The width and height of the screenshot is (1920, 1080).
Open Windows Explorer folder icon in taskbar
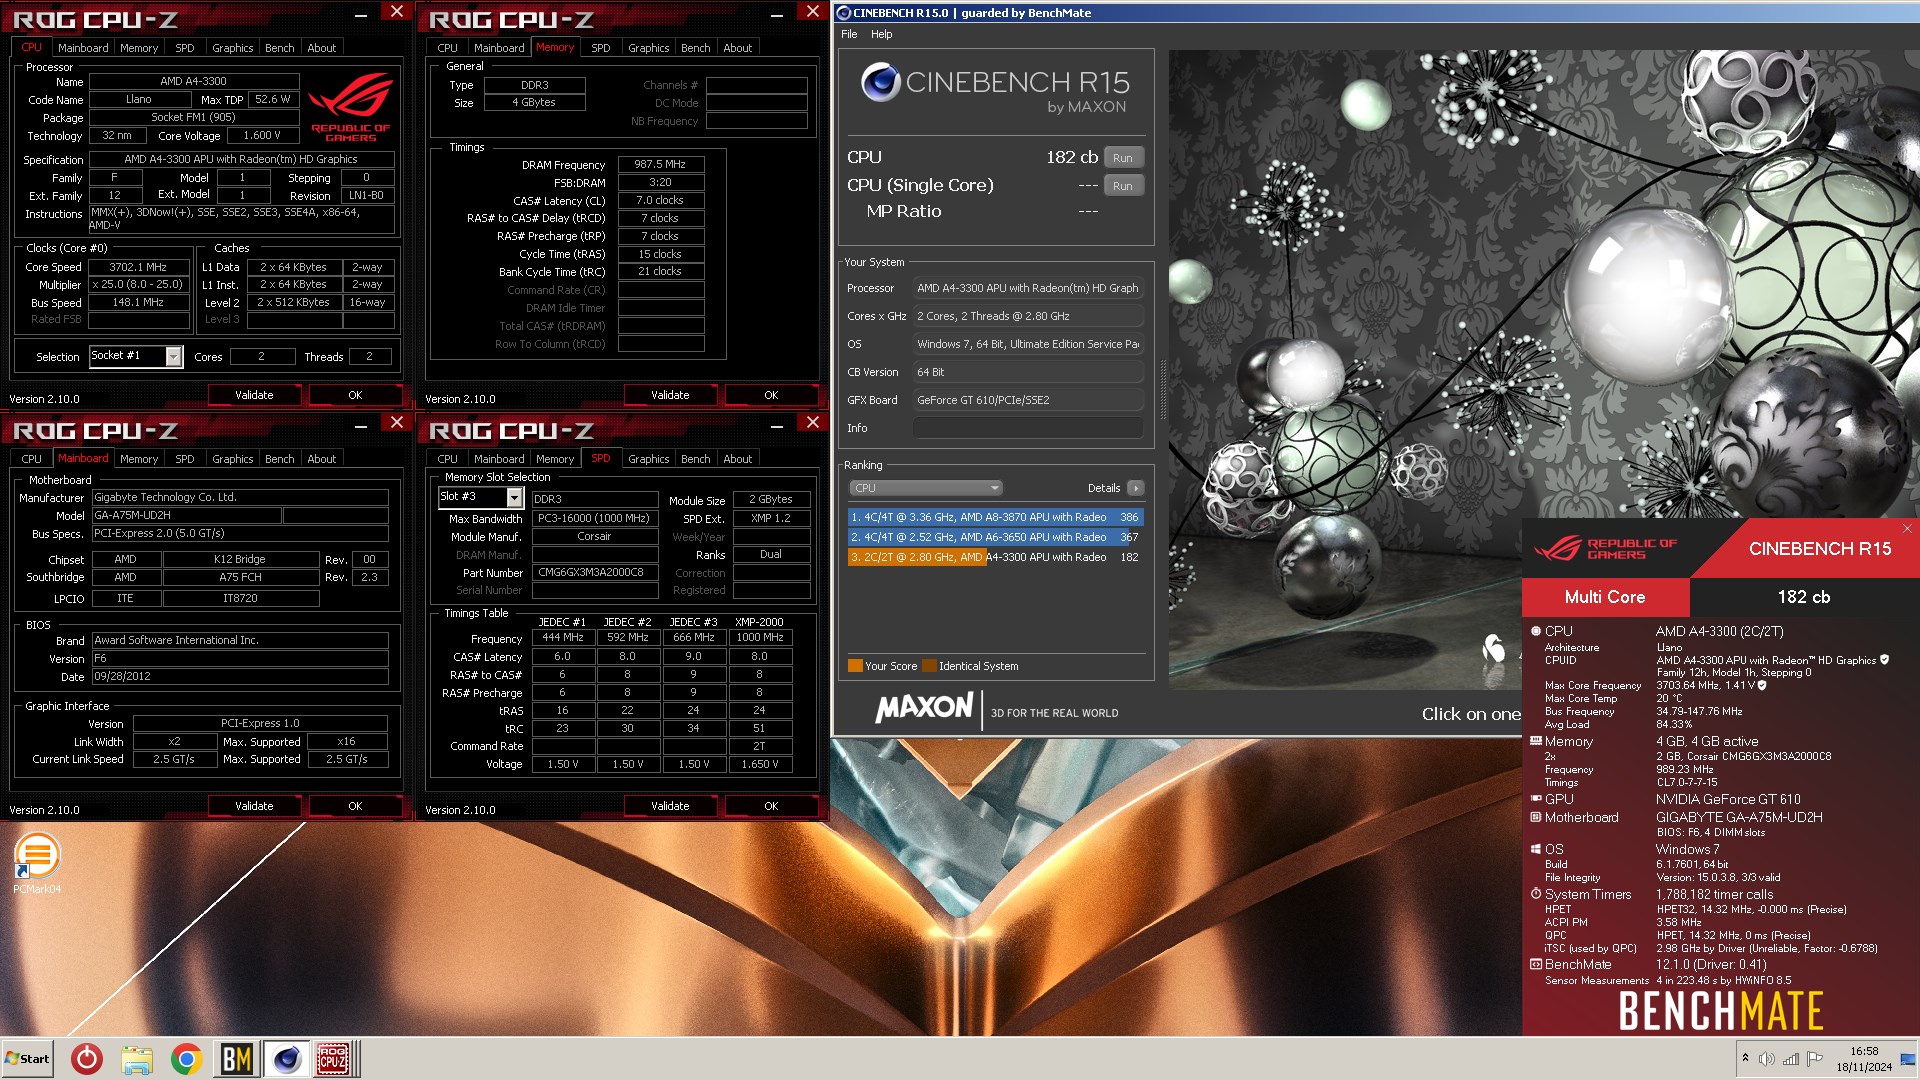137,1059
